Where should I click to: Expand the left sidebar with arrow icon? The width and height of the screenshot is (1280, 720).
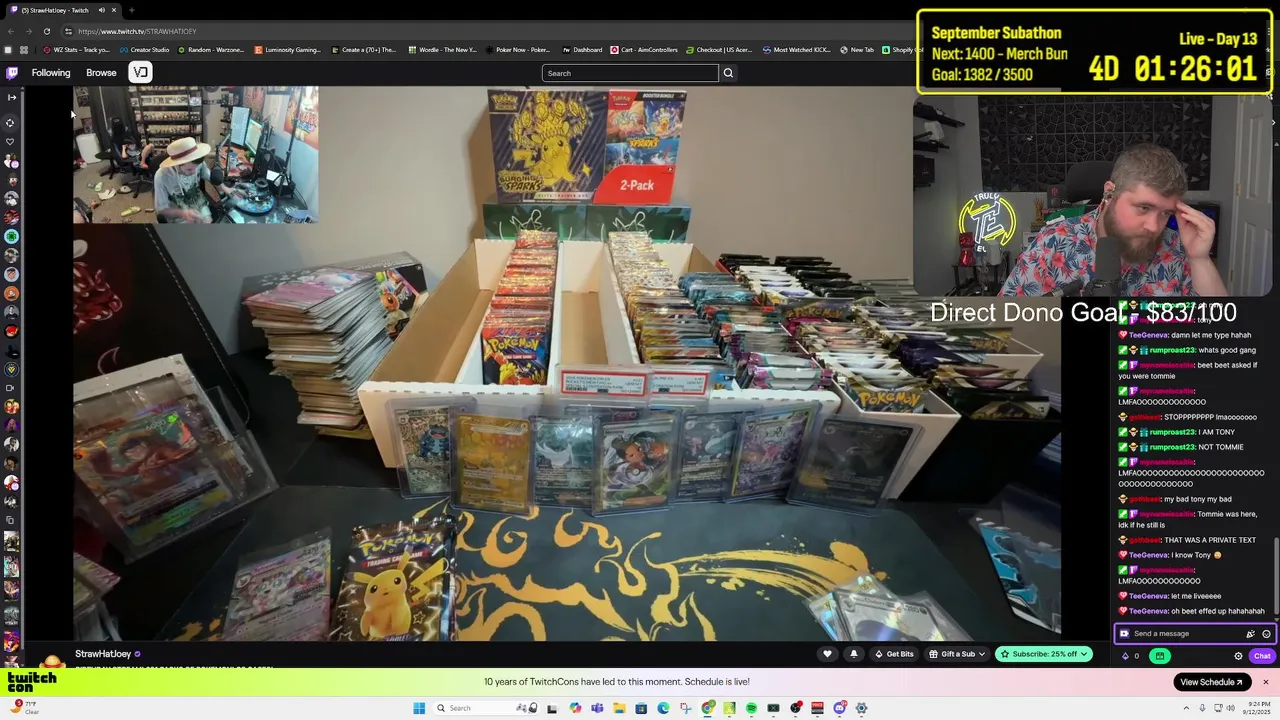pos(12,97)
